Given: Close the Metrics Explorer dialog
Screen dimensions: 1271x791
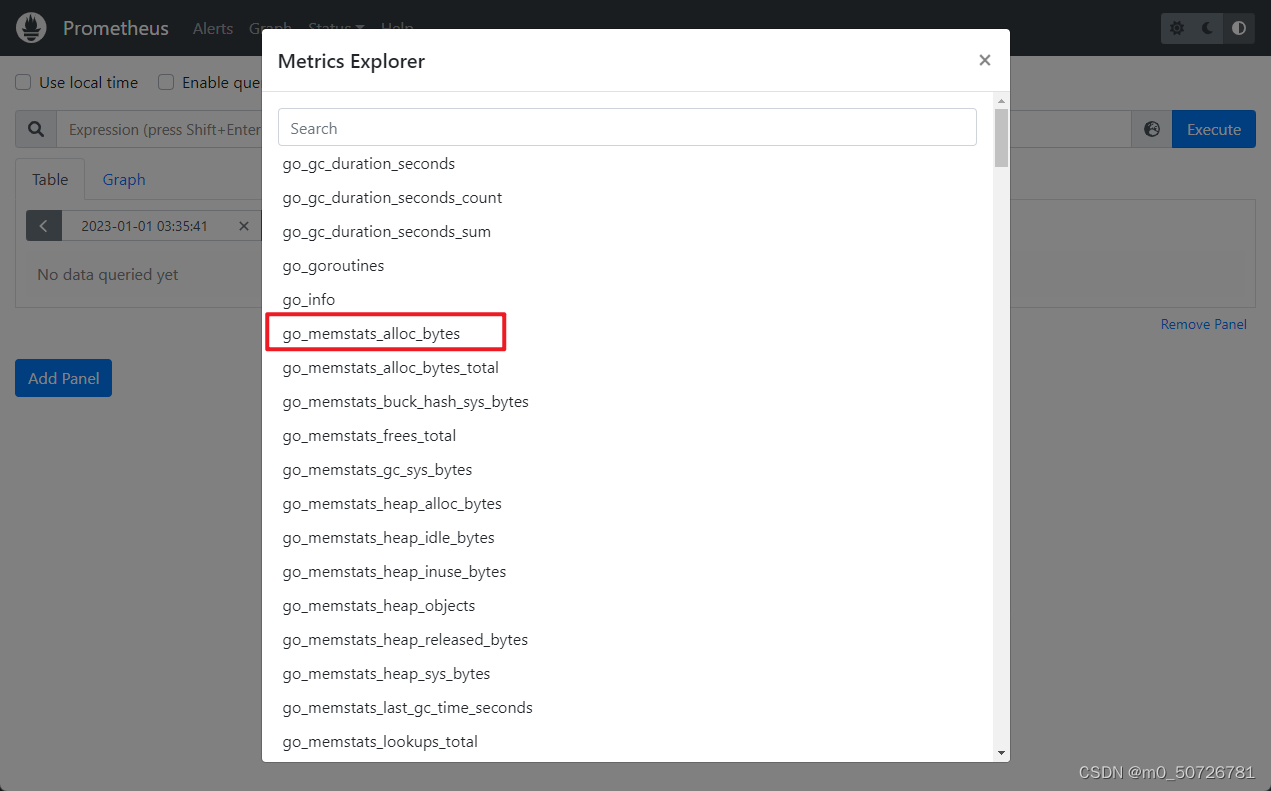Looking at the screenshot, I should coord(985,60).
